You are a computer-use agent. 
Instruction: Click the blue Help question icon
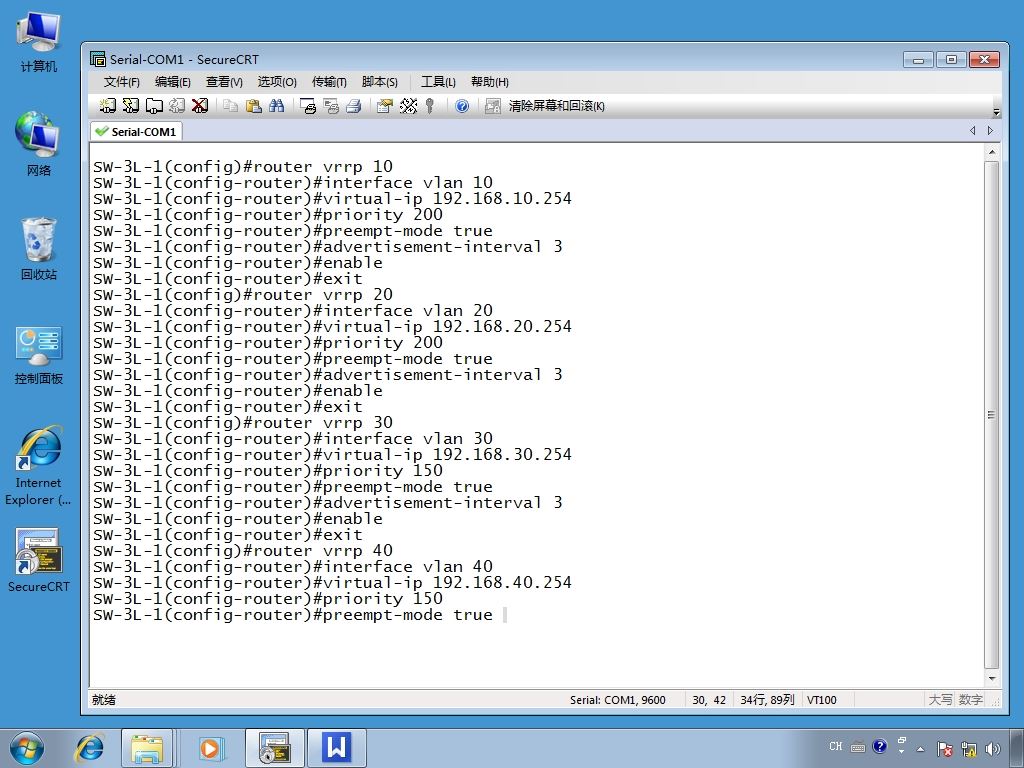[x=462, y=106]
